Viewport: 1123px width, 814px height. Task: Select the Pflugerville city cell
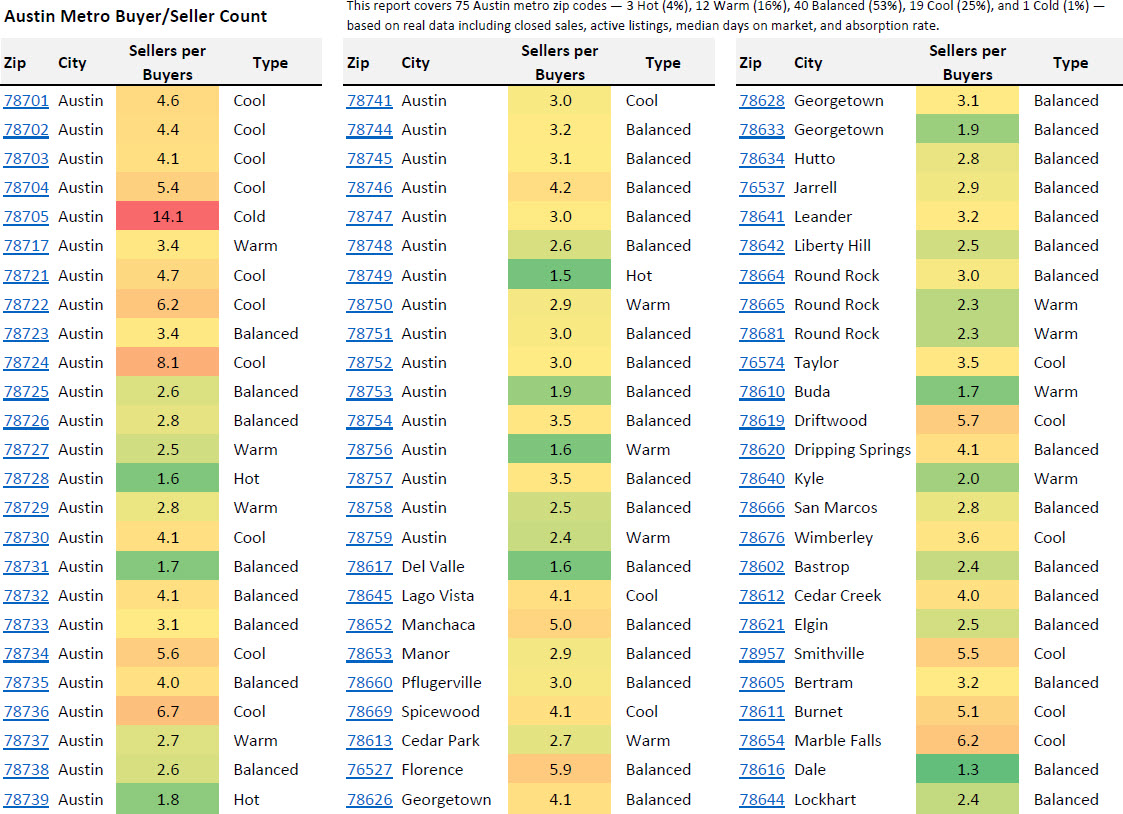[x=441, y=683]
